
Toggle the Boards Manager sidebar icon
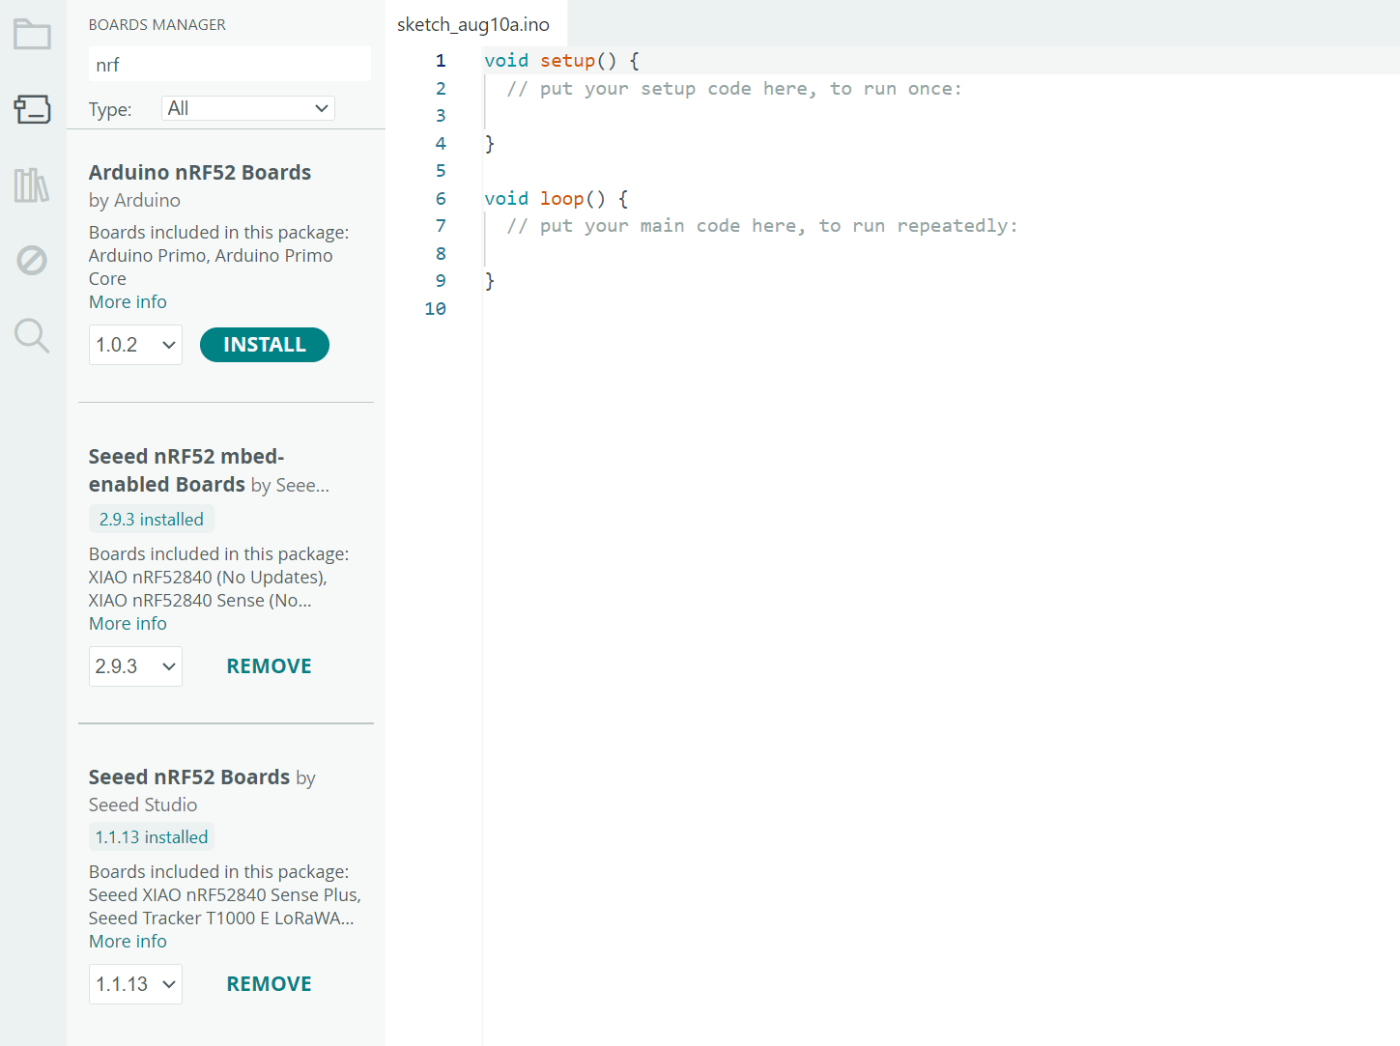[x=32, y=109]
